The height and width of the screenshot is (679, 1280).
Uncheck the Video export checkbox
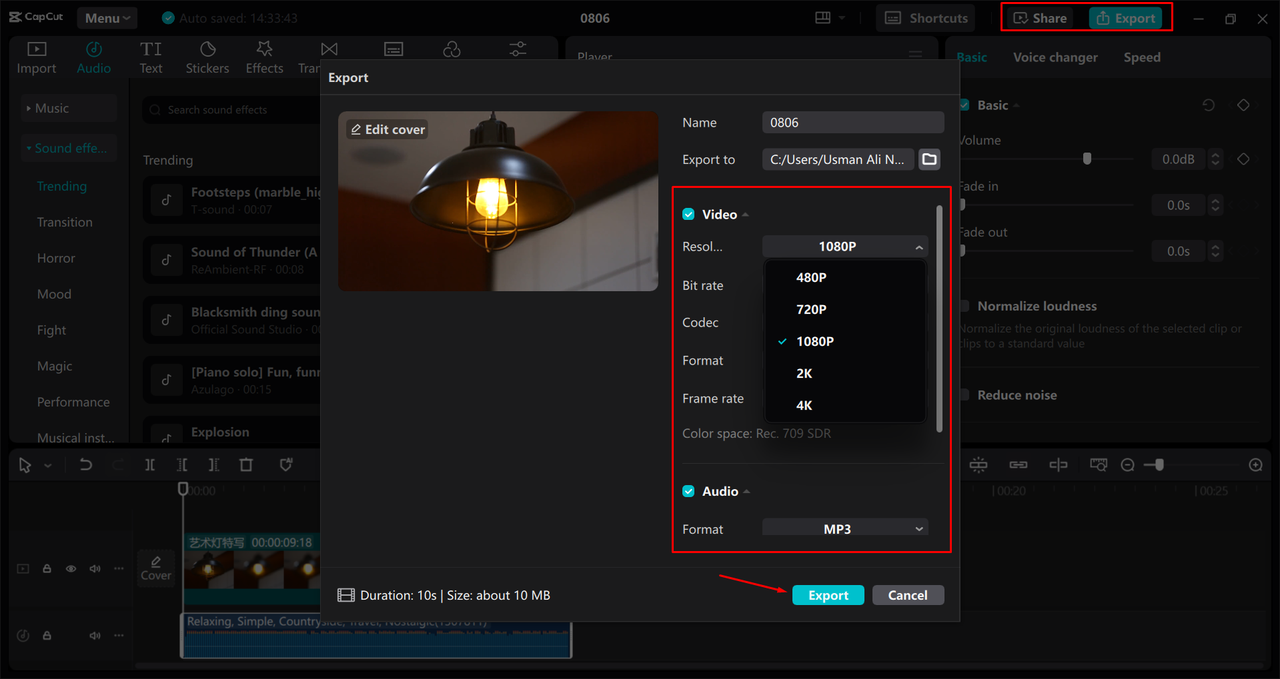[688, 214]
